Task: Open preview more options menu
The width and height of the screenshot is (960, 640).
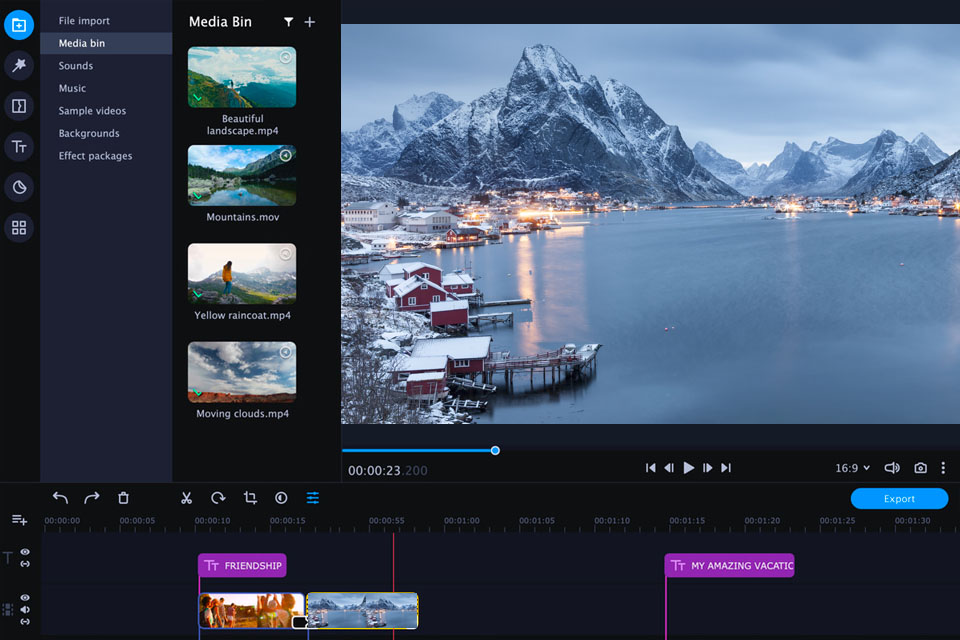Action: [943, 468]
